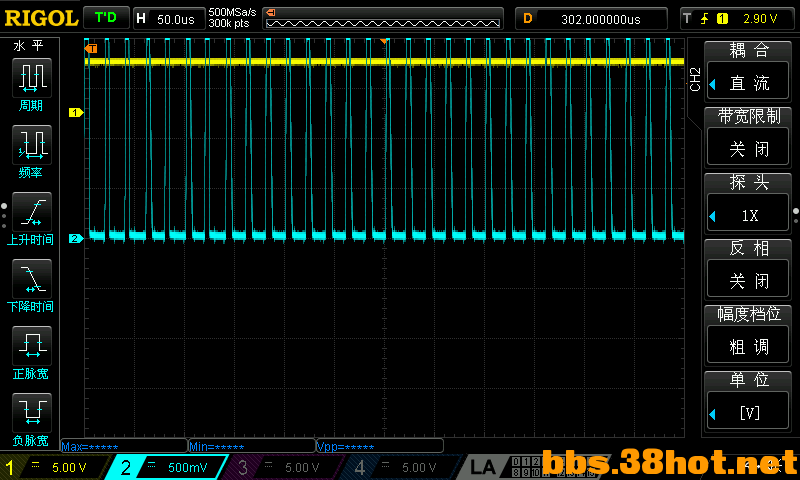Click the yellow channel 1 ground level marker
800x480 pixels.
click(x=76, y=112)
